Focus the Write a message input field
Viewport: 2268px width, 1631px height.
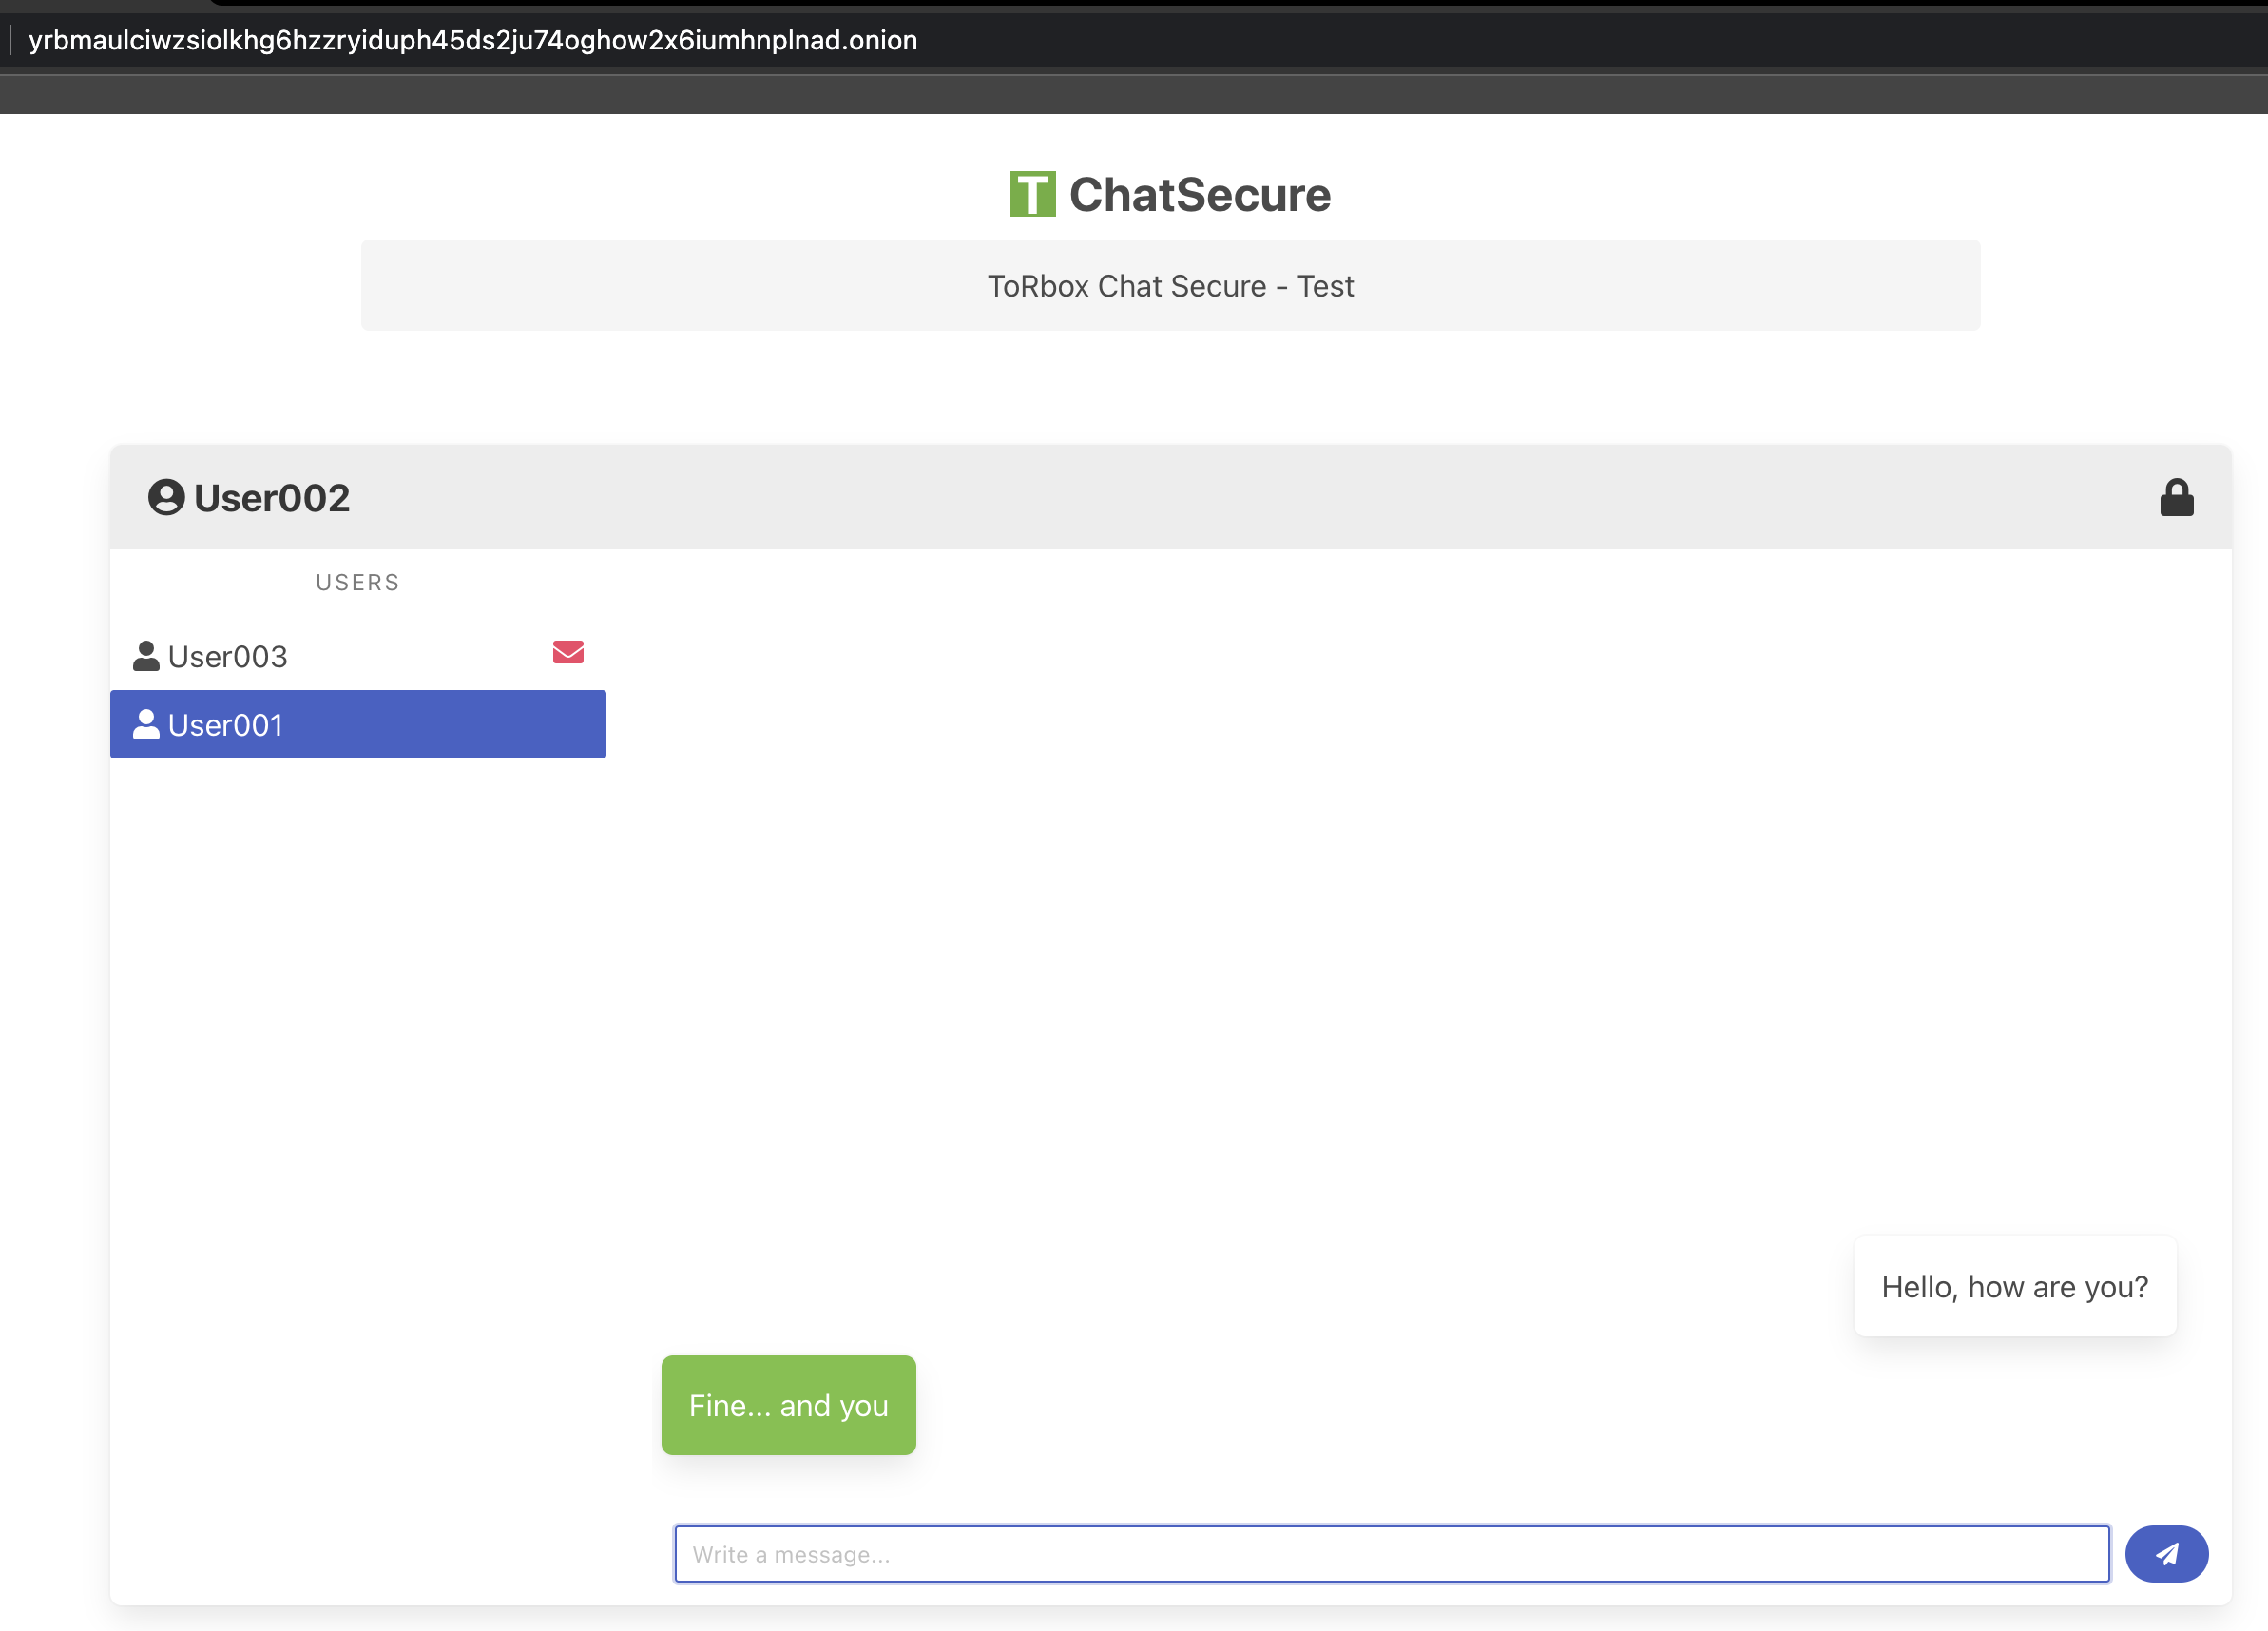(x=1392, y=1553)
